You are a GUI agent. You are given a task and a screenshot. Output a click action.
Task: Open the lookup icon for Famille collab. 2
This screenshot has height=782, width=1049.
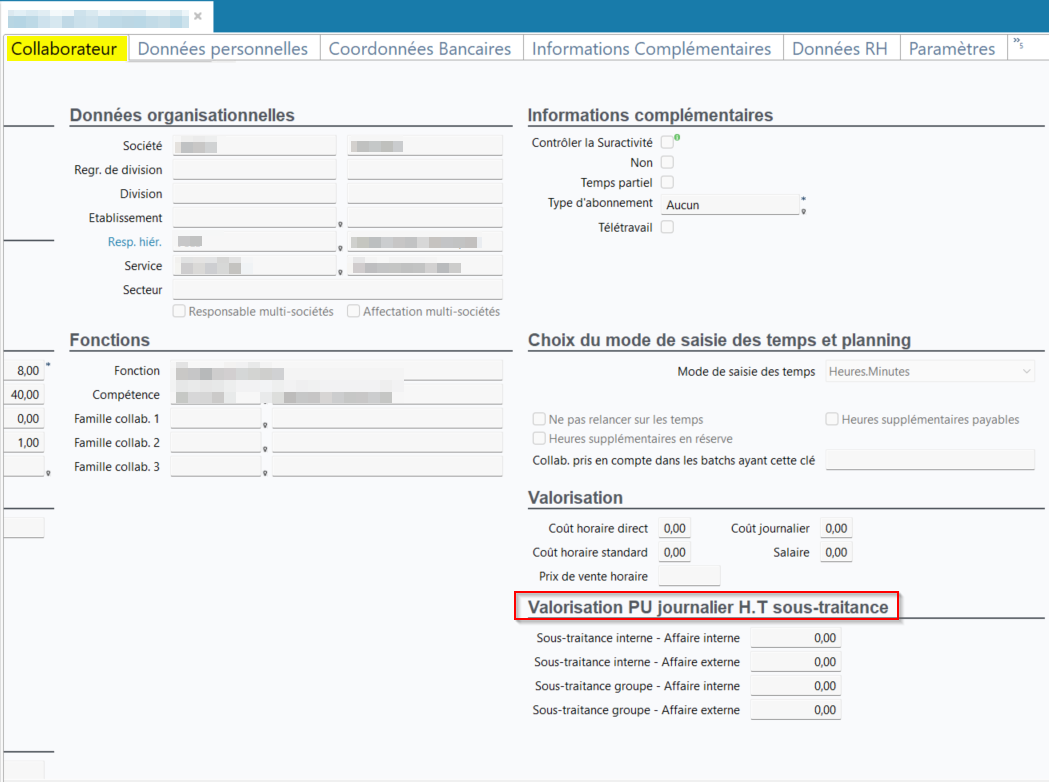[265, 448]
